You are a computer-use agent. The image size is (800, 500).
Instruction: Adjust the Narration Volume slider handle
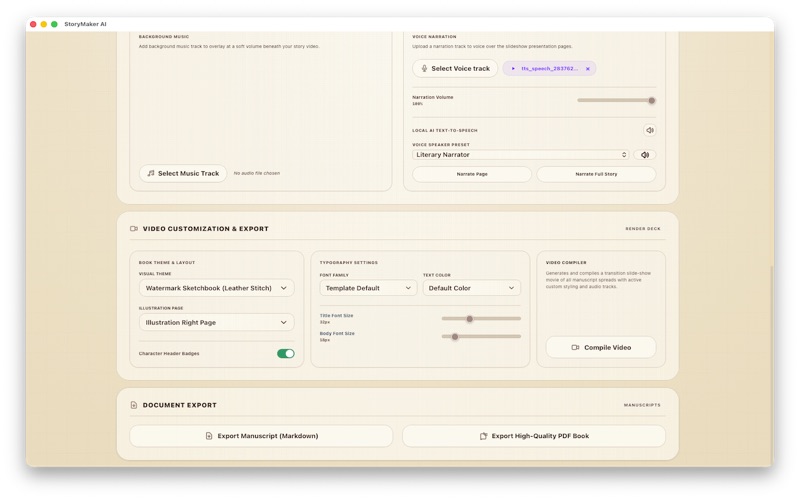coord(652,101)
